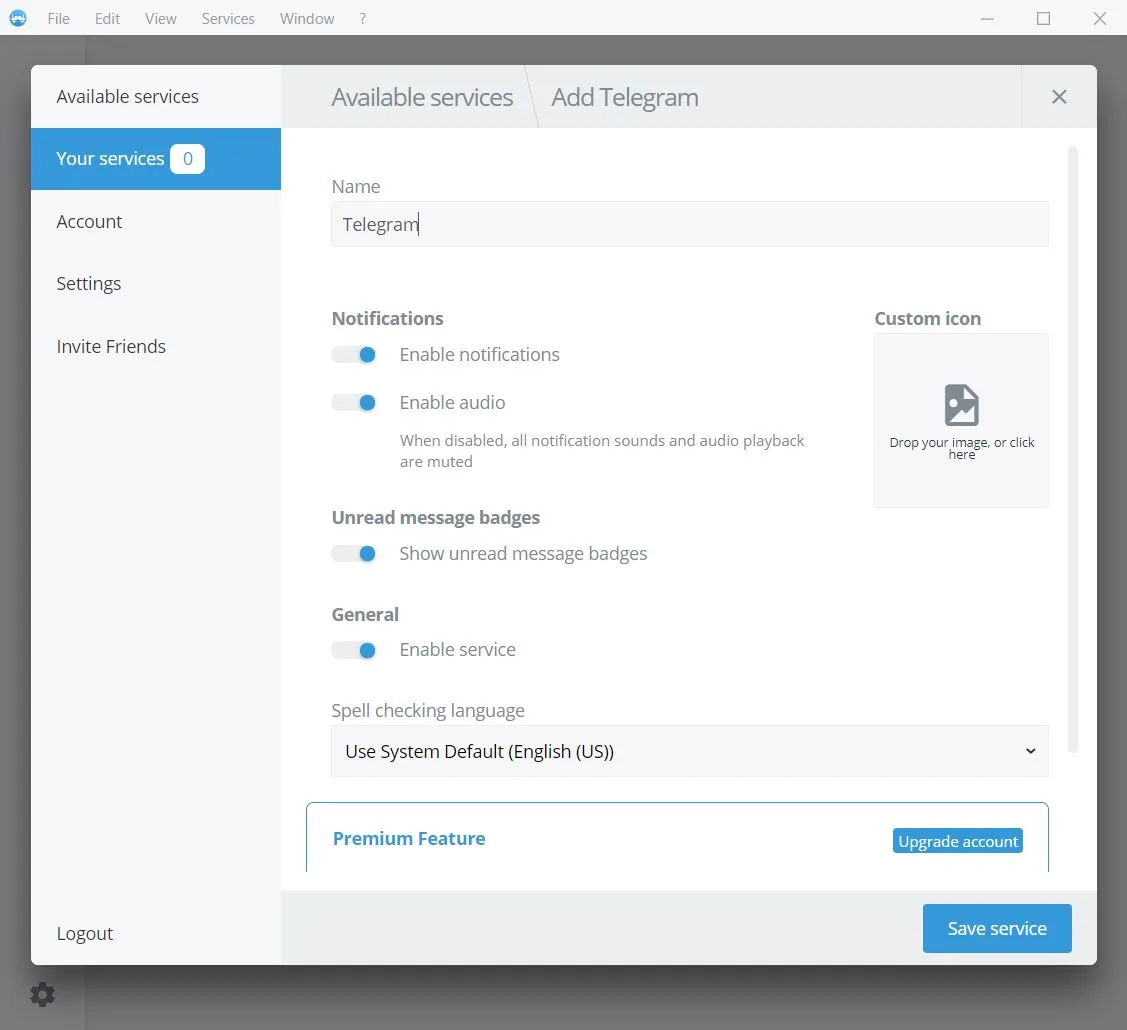The height and width of the screenshot is (1030, 1127).
Task: Select Available services in sidebar
Action: (156, 96)
